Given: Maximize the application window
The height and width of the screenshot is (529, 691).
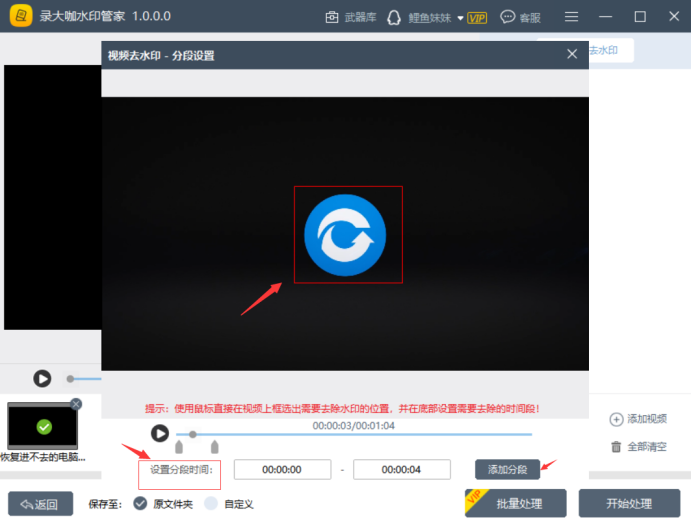Looking at the screenshot, I should 640,17.
